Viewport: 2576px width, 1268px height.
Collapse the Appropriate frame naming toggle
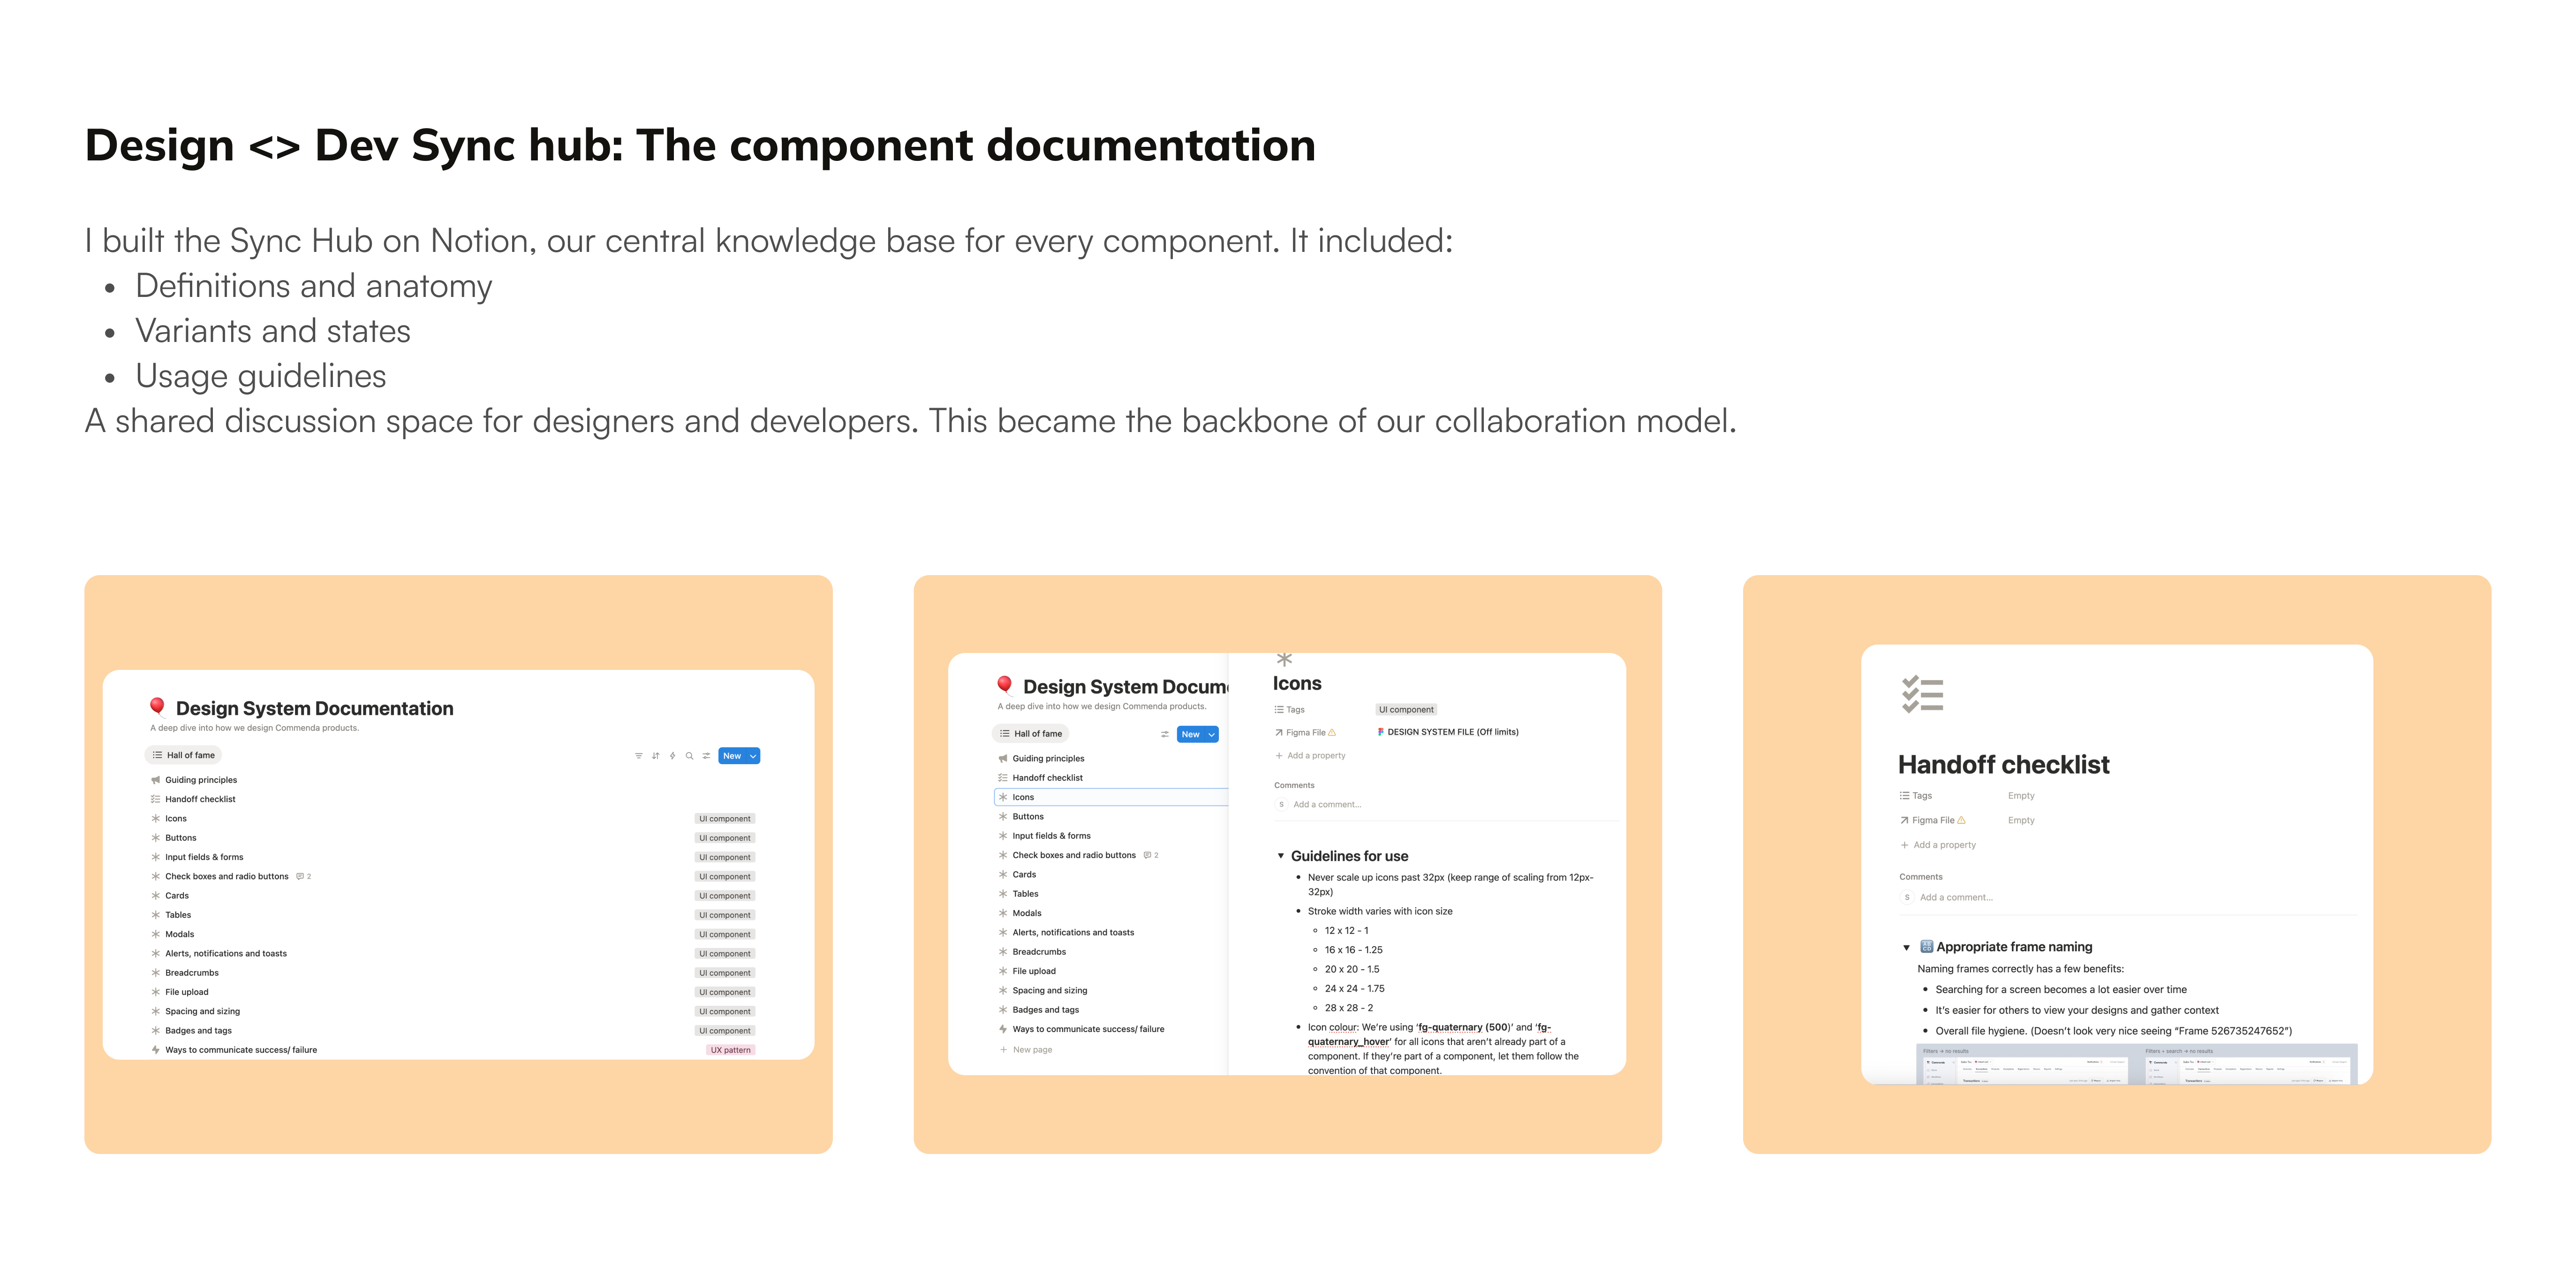pos(1906,947)
